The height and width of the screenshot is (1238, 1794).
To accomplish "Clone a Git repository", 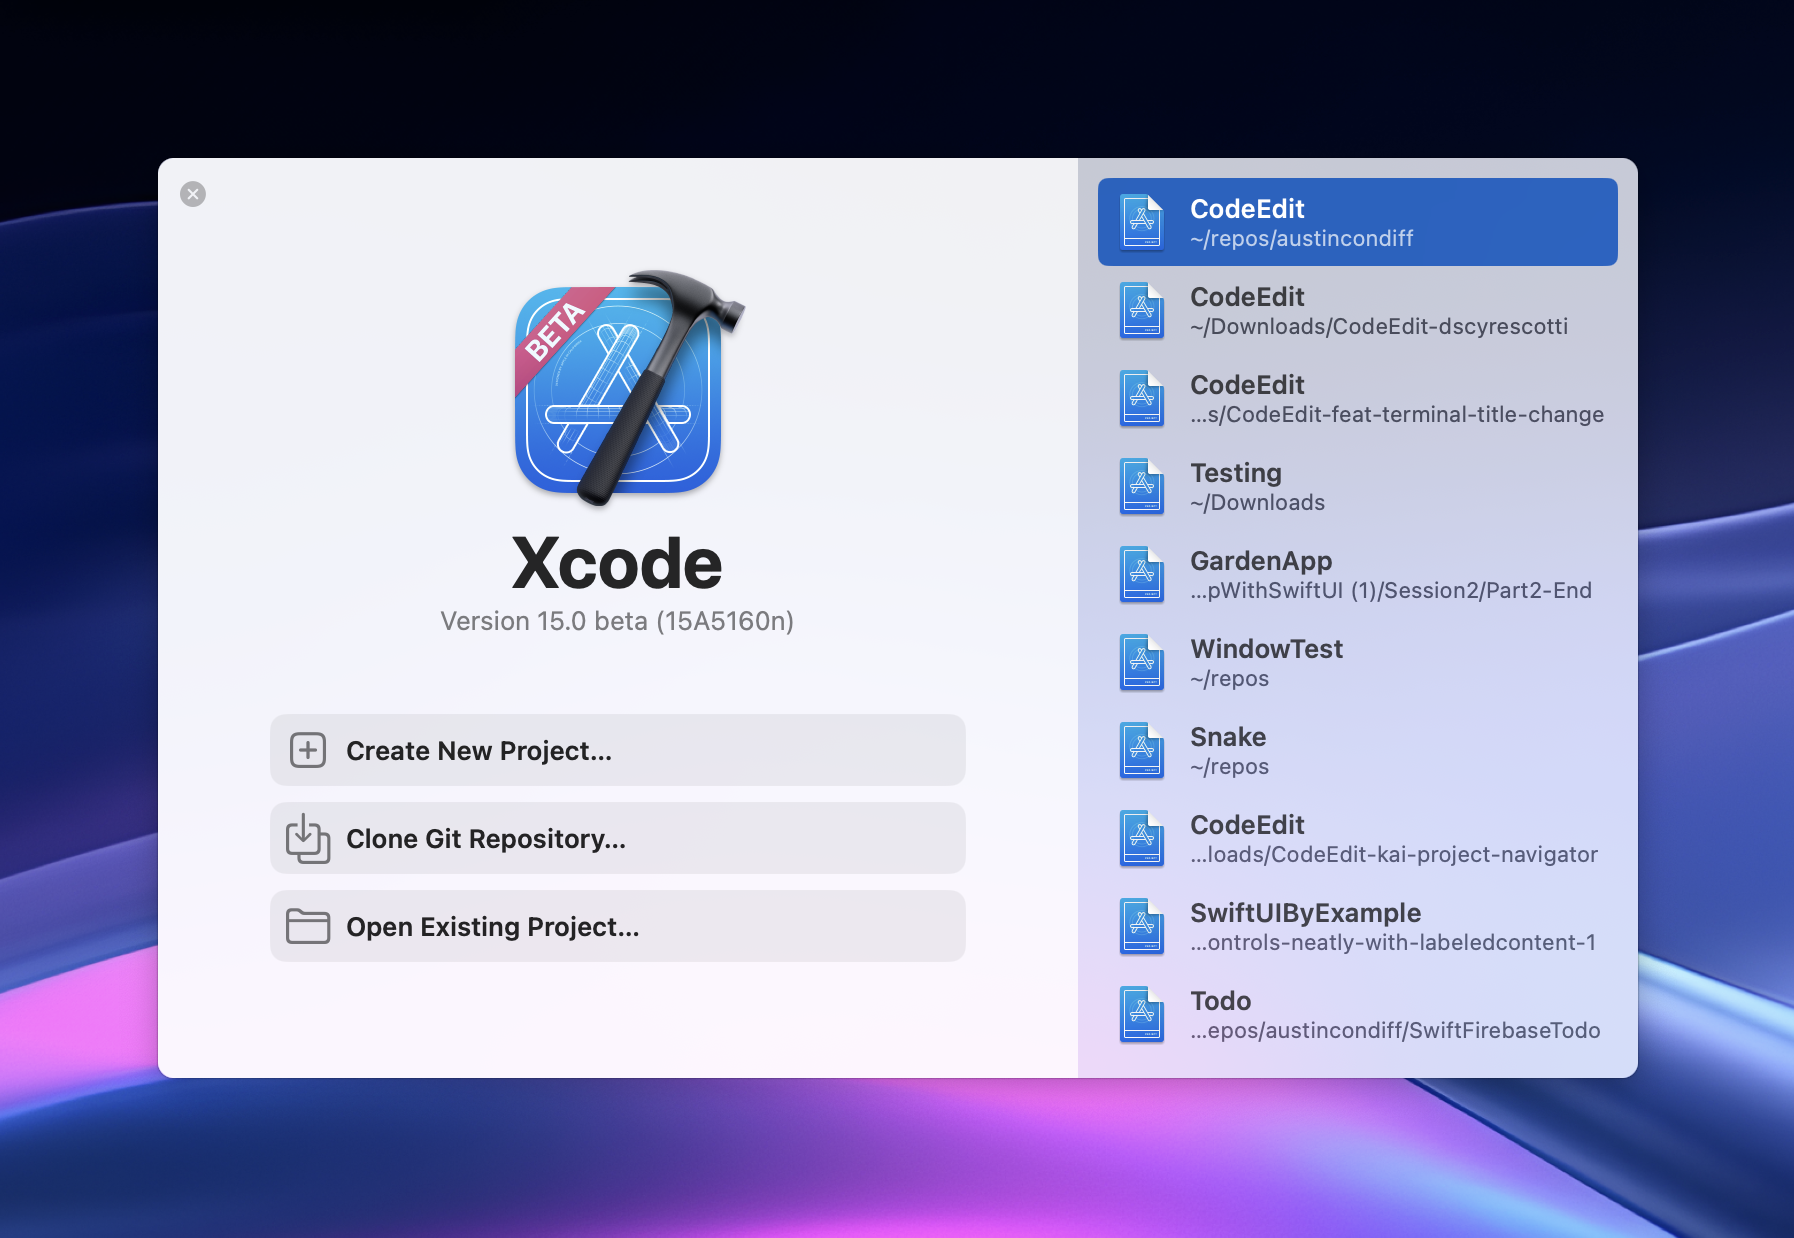I will click(x=617, y=838).
